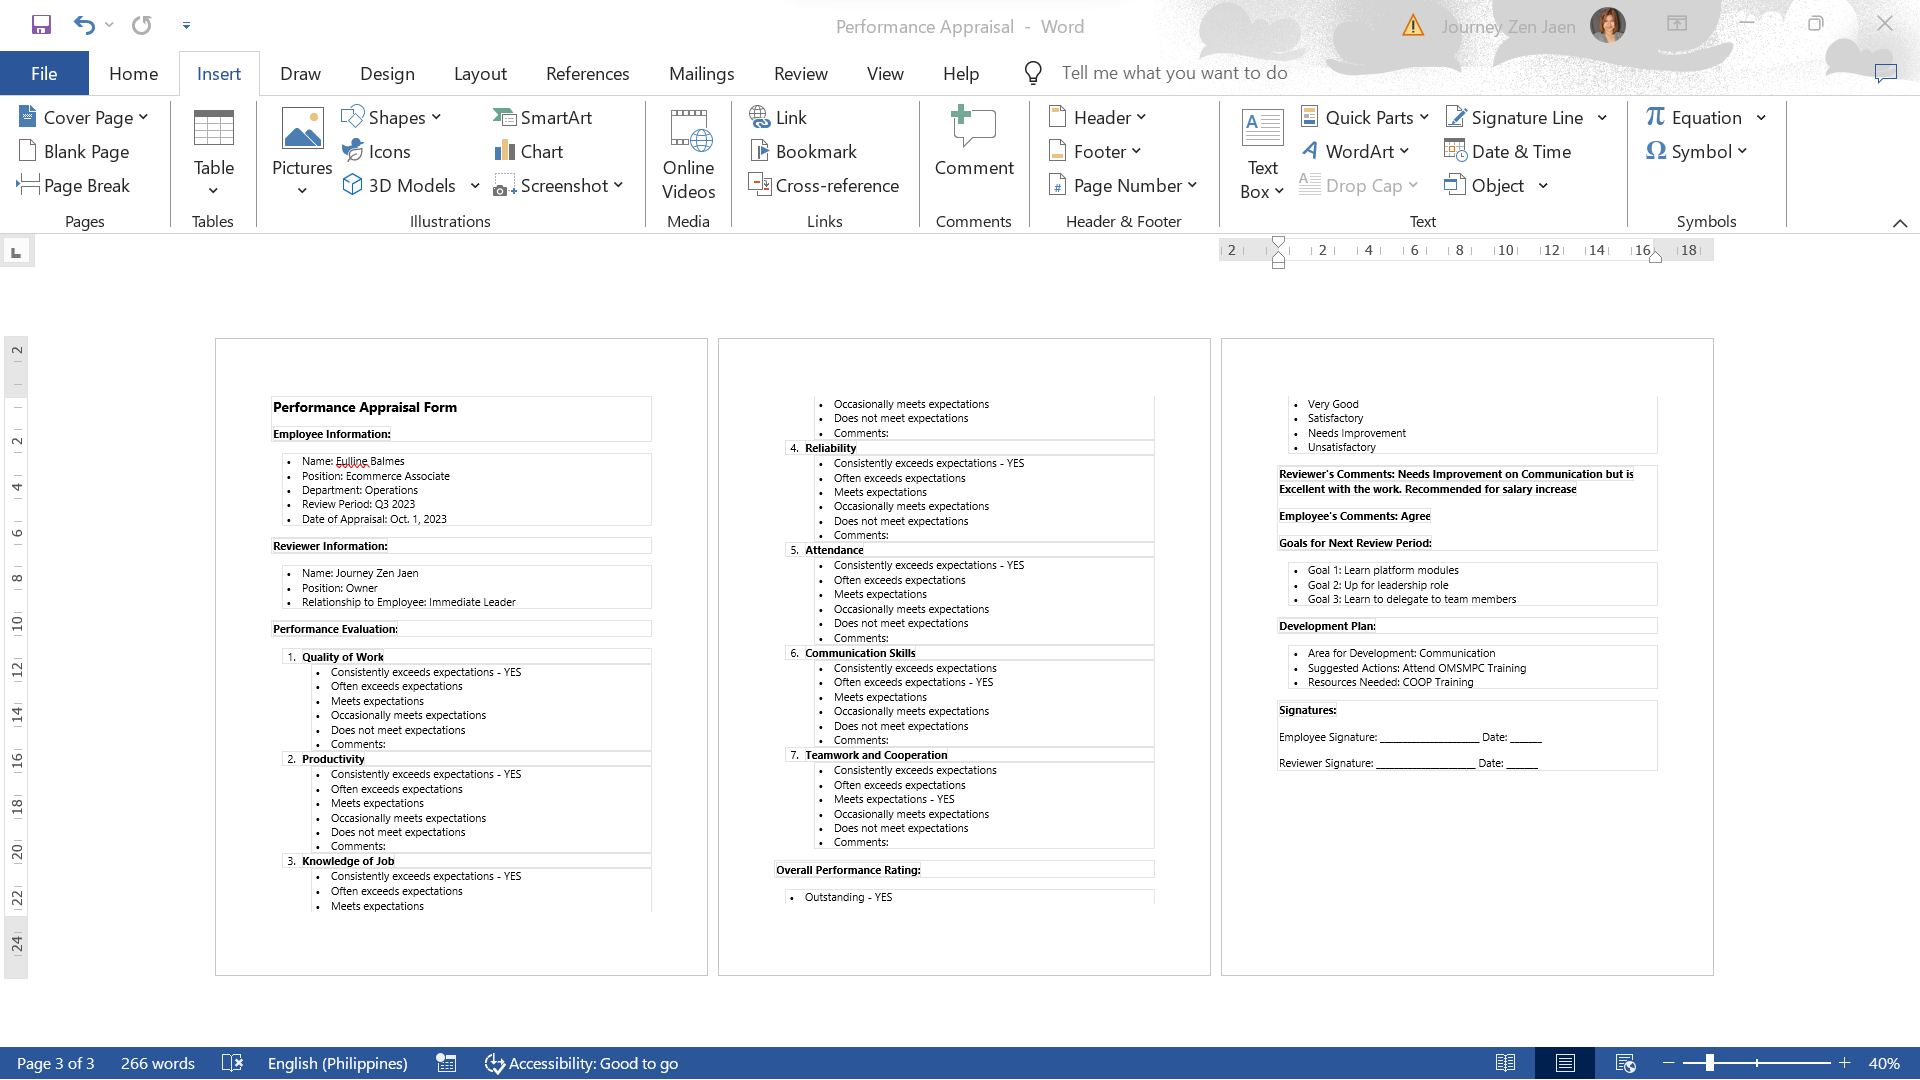Open Online Videos insert tool
The image size is (1920, 1080).
tap(688, 154)
